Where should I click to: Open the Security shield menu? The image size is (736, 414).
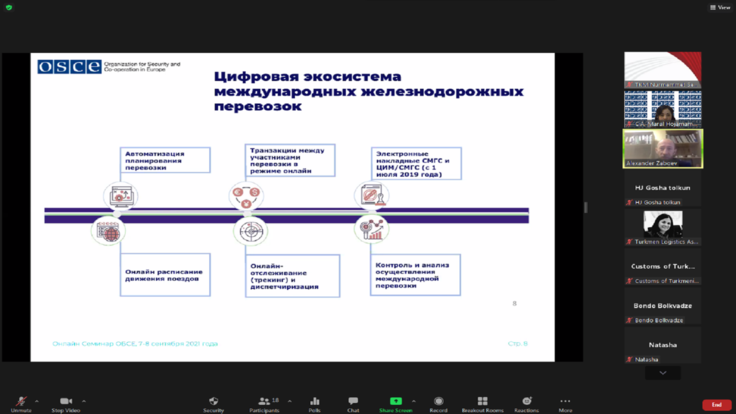click(213, 401)
